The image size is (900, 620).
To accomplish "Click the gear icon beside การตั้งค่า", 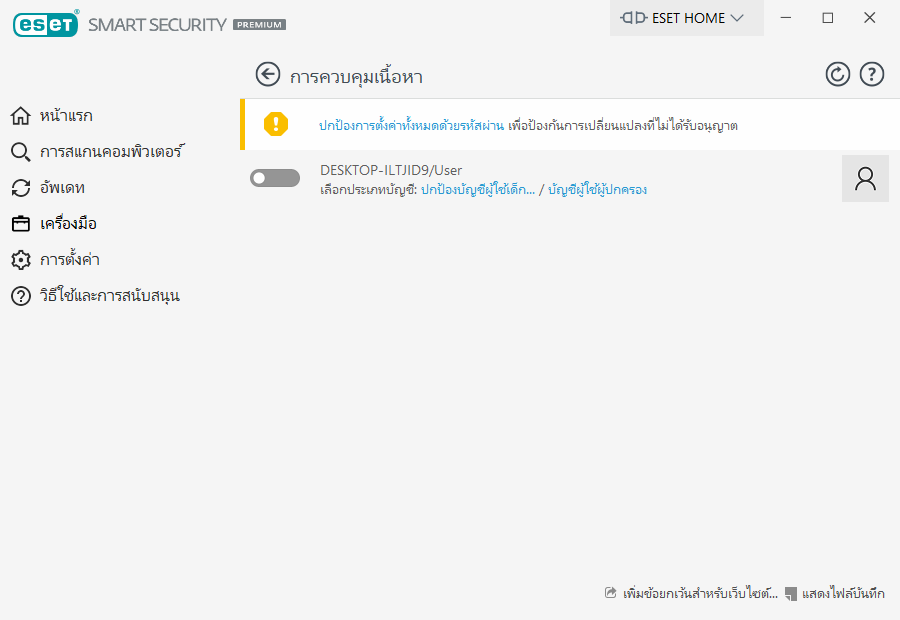I will [21, 260].
